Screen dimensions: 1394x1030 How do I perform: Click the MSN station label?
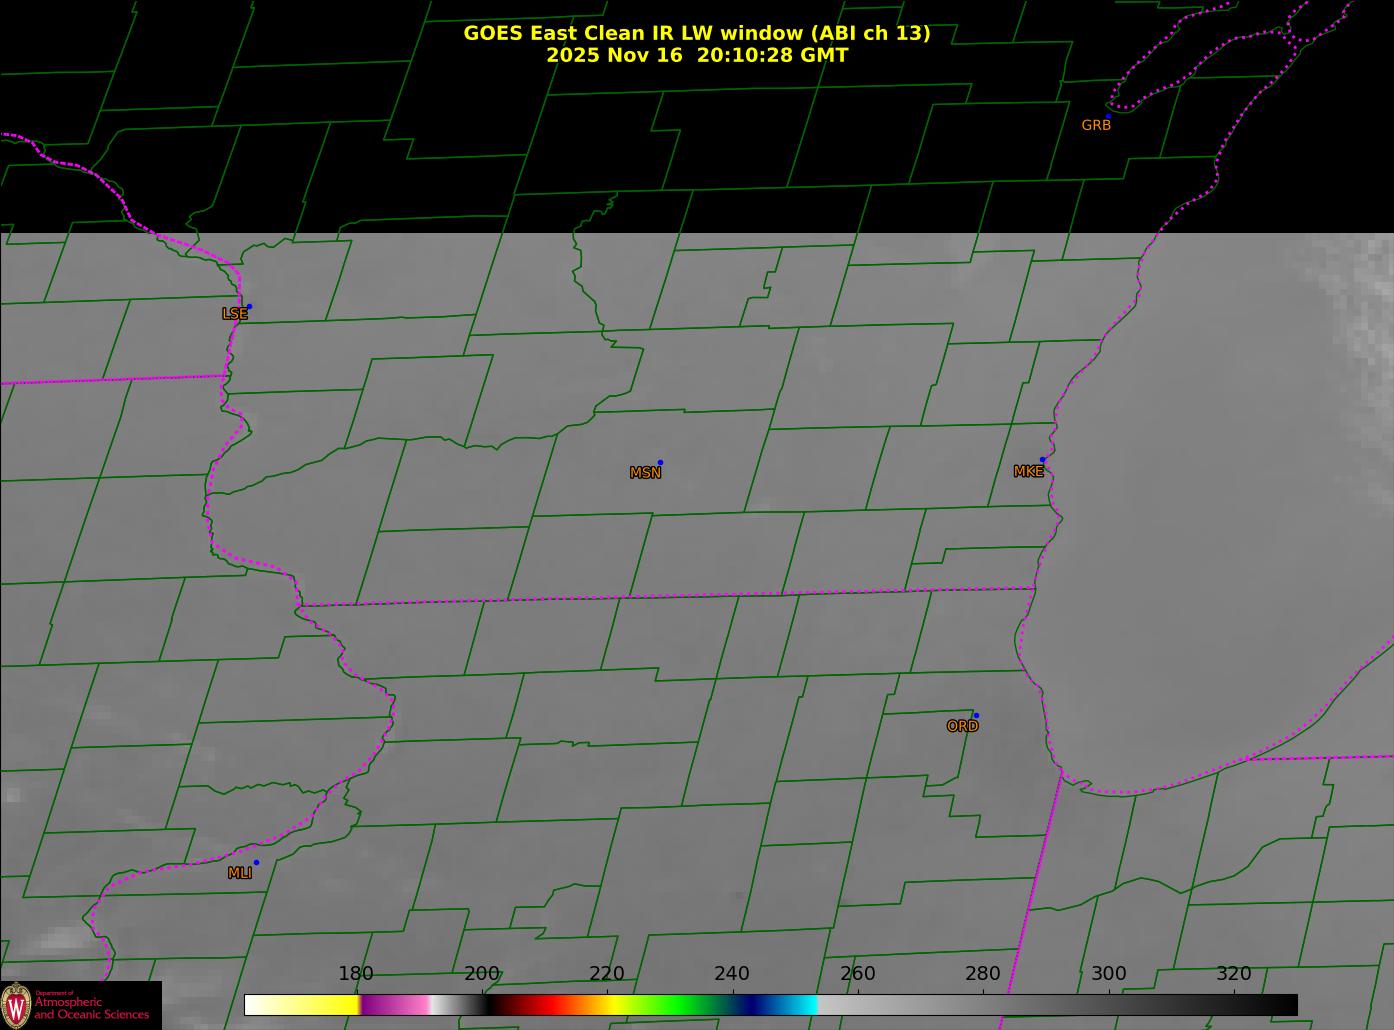[645, 473]
